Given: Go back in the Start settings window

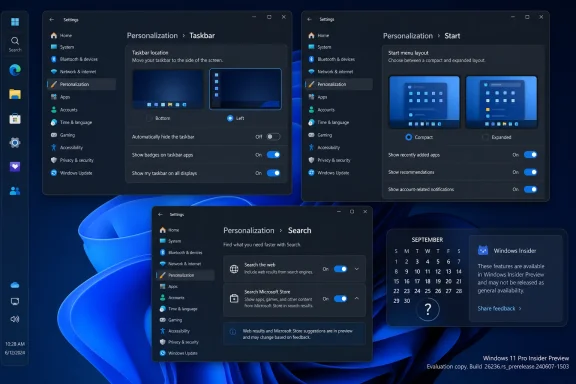Looking at the screenshot, I should [309, 19].
